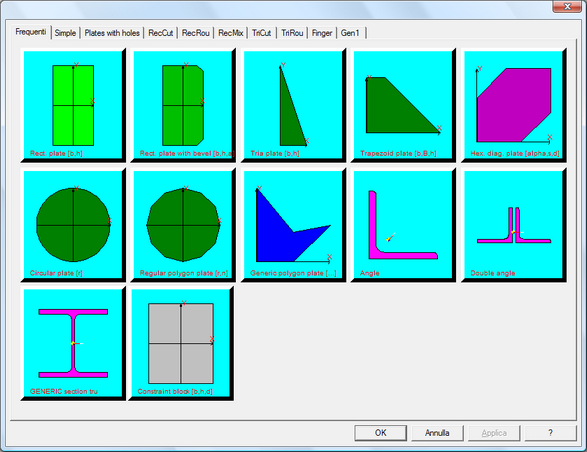The height and width of the screenshot is (452, 587).
Task: Choose the Hex. diag. plate shape
Action: pyautogui.click(x=514, y=105)
